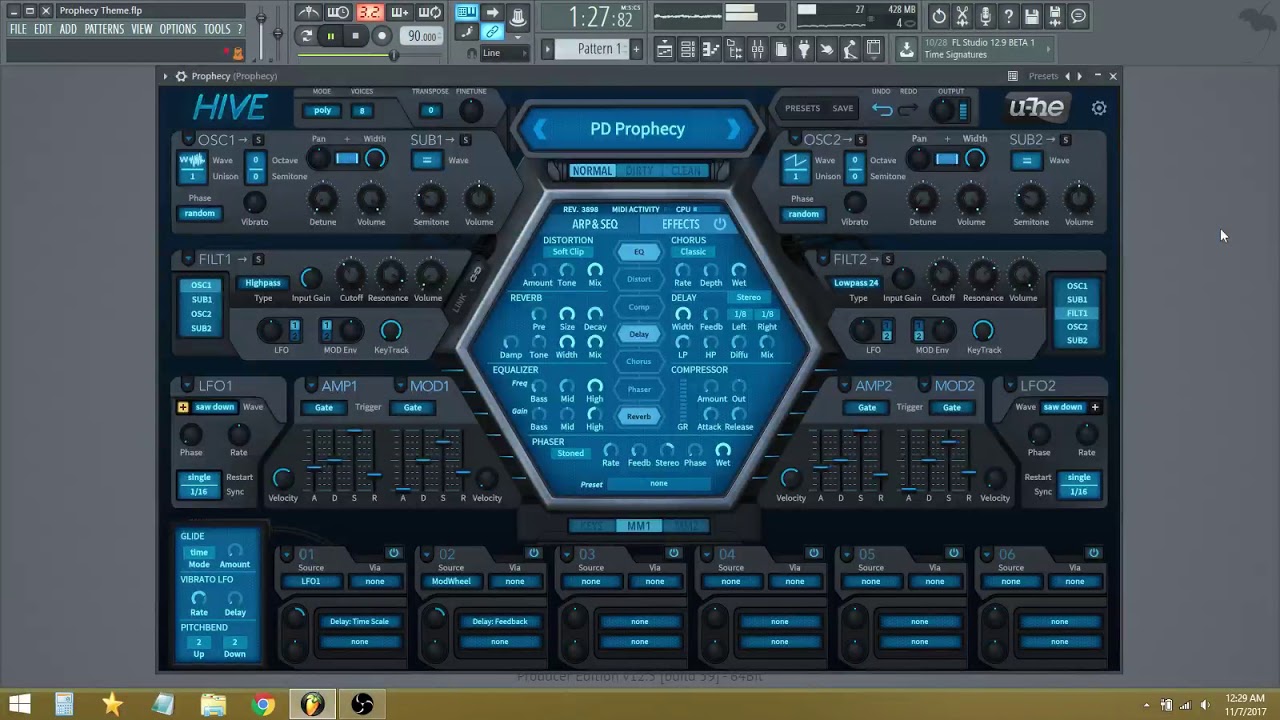Click the microphone audio recording icon

(x=985, y=16)
